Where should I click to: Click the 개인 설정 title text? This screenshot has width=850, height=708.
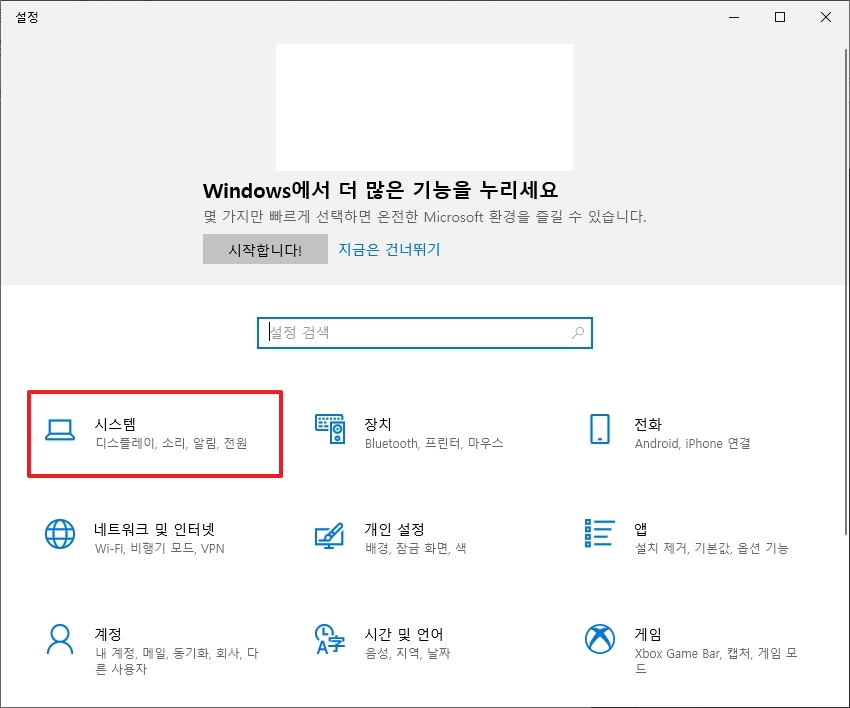[x=394, y=529]
